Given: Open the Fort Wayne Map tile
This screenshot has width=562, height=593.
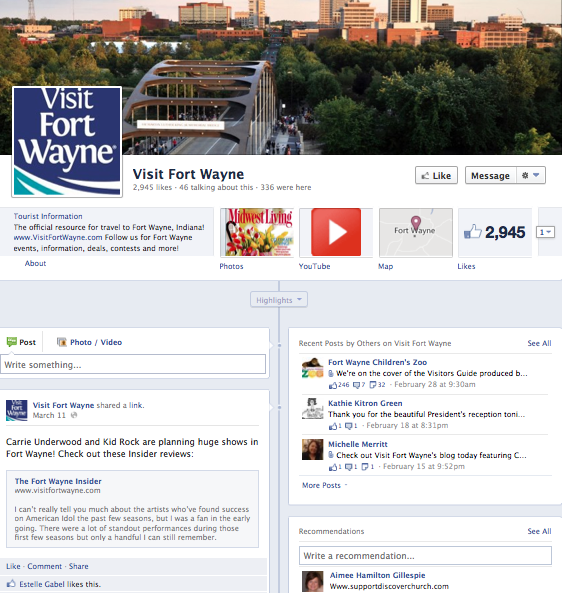Looking at the screenshot, I should click(416, 232).
